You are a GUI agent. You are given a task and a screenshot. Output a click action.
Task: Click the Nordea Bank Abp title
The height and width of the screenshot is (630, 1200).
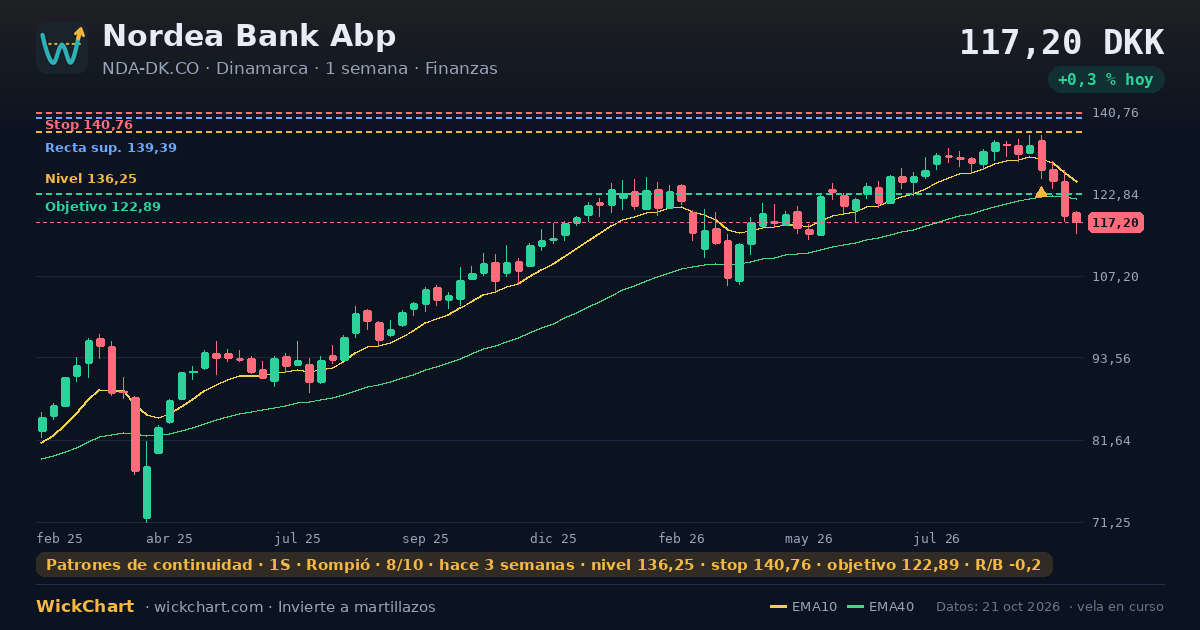[249, 36]
